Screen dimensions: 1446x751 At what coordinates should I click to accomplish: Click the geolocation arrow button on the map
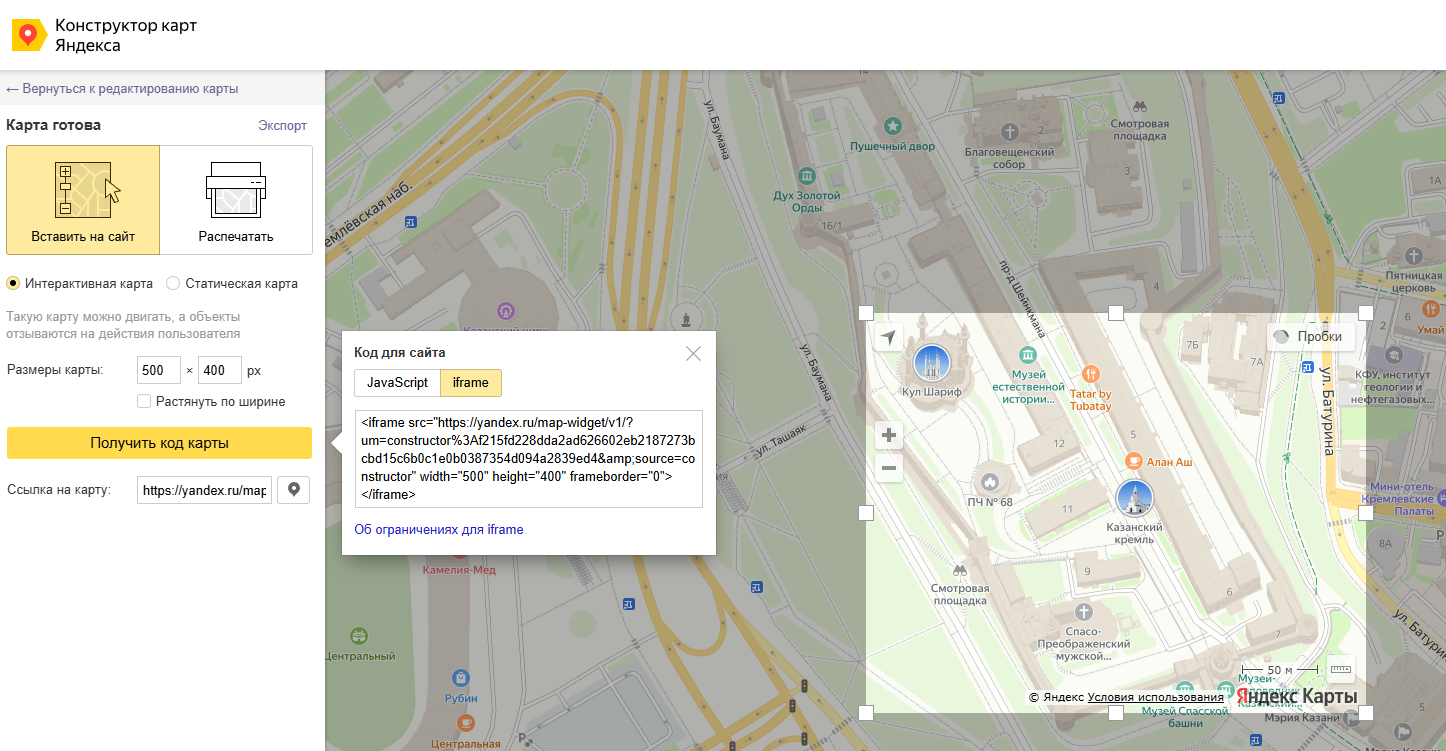889,337
